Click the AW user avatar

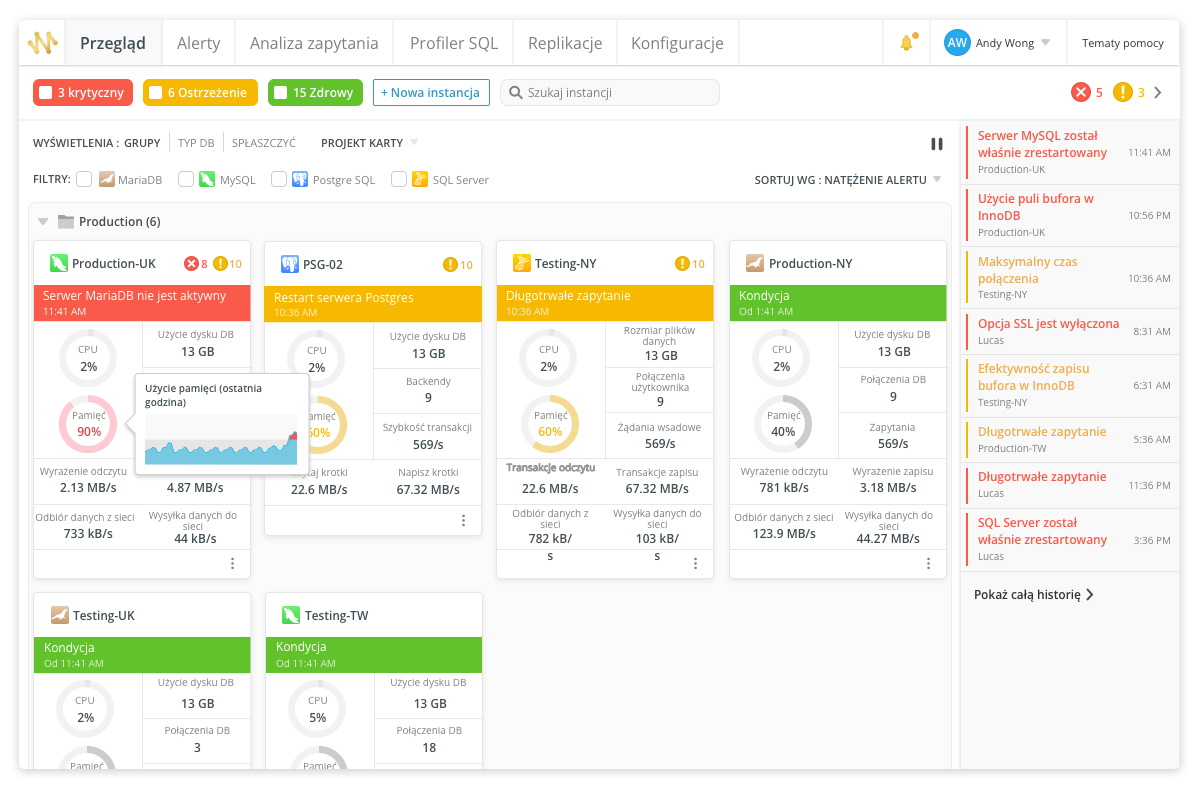[957, 43]
